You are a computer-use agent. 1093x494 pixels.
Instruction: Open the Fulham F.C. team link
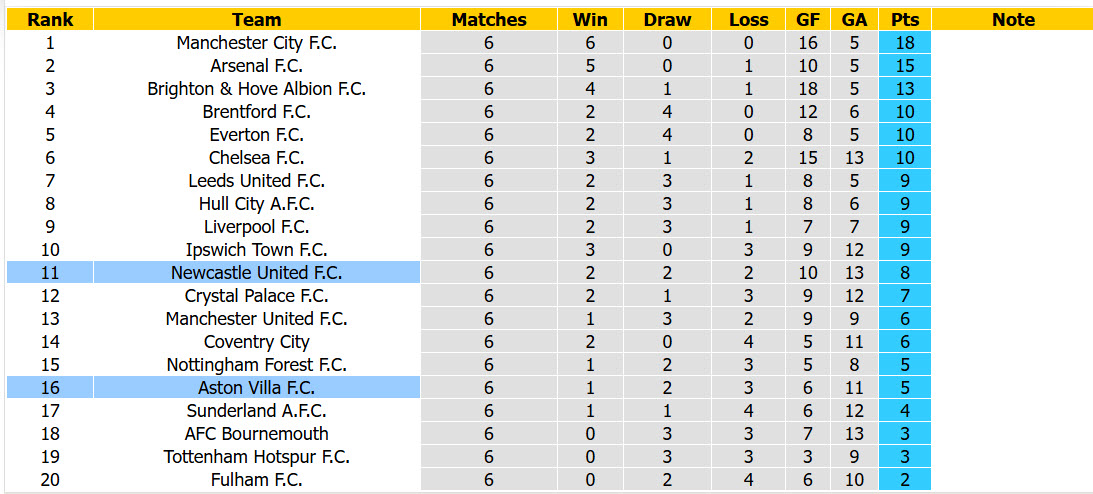pos(257,480)
